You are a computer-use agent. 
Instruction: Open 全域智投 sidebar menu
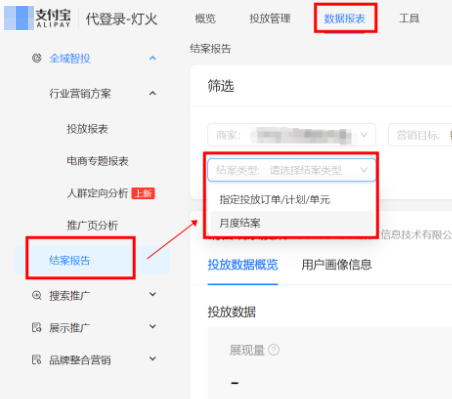(70, 58)
